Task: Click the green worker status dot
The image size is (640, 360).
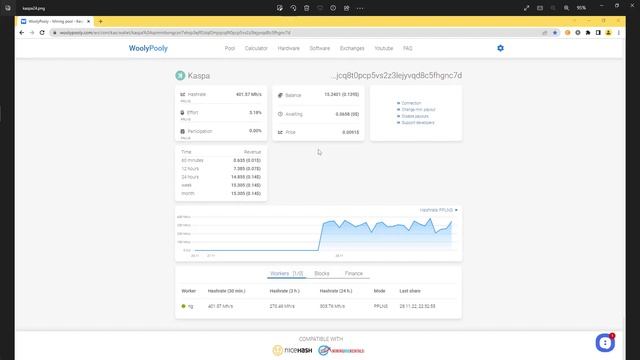Action: tap(183, 306)
